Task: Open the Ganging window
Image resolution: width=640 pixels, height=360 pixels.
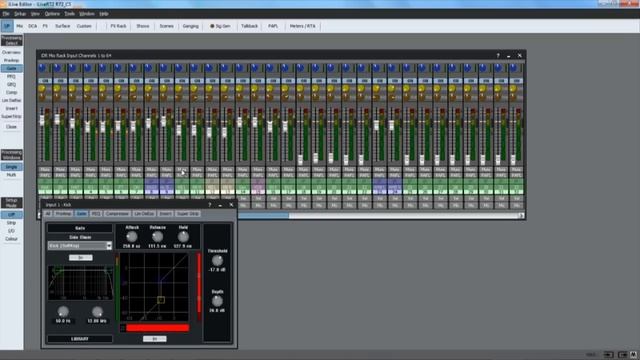Action: click(x=191, y=26)
